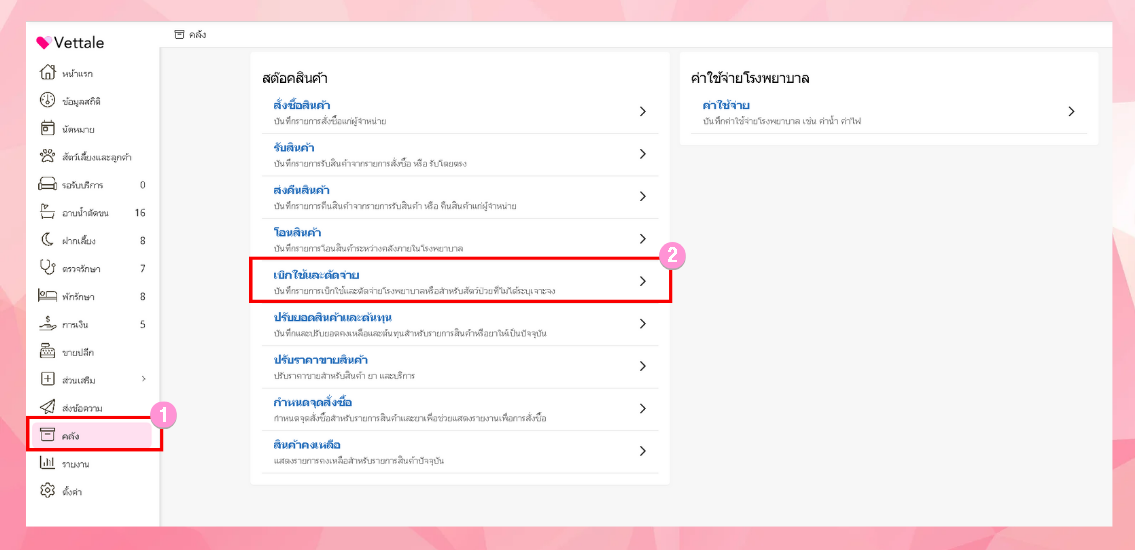Click the appointments (นัดหมาย) calendar icon

click(46, 129)
